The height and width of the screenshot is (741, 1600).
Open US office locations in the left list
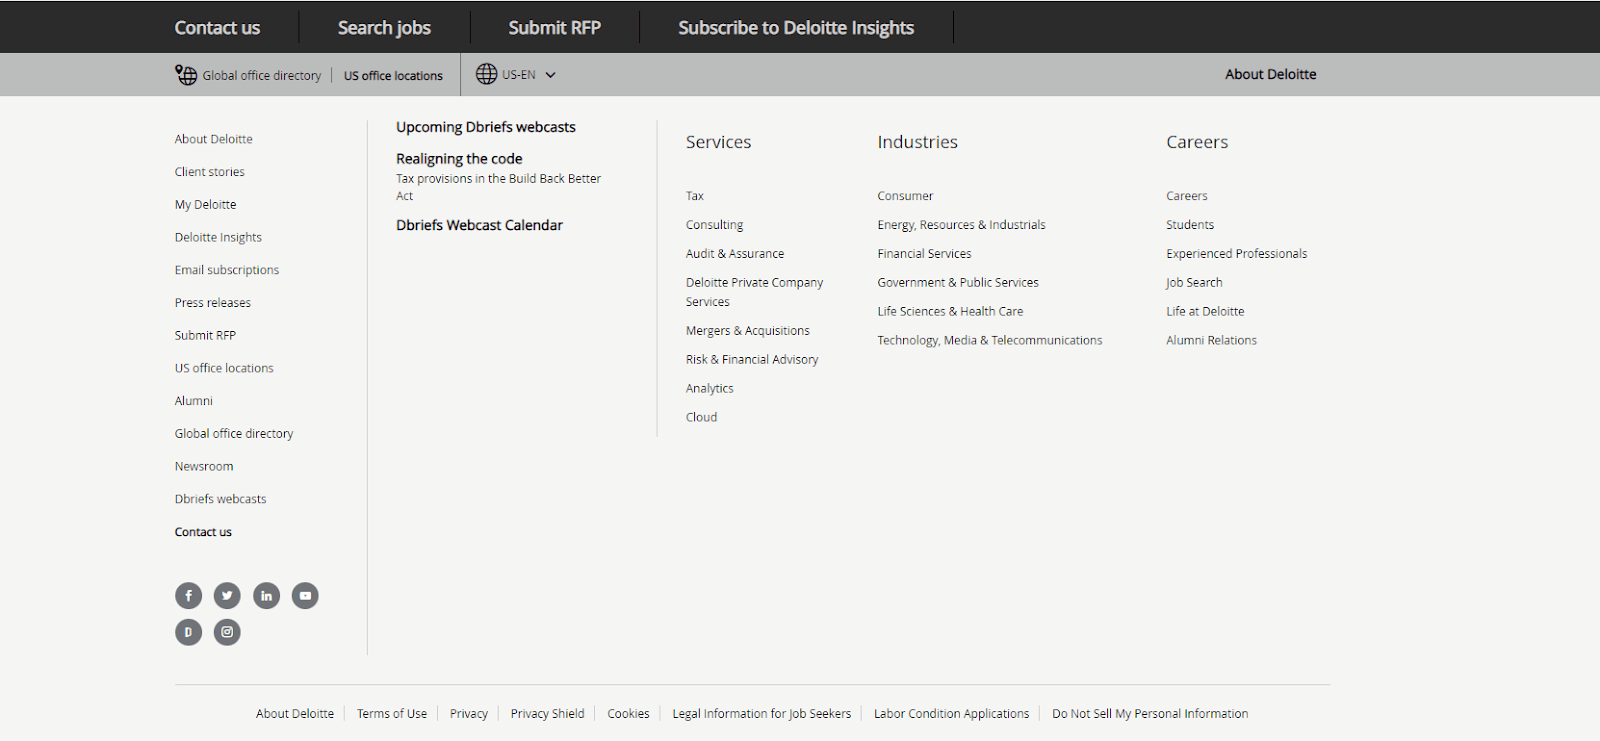(x=224, y=368)
